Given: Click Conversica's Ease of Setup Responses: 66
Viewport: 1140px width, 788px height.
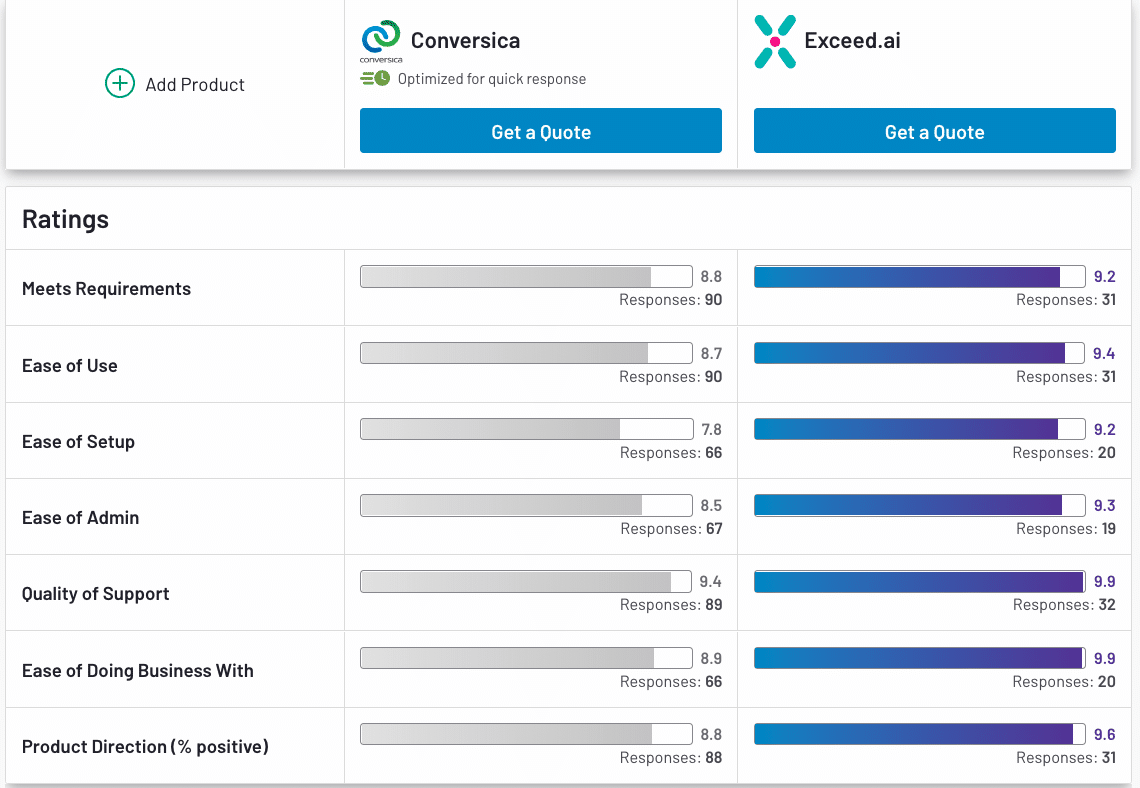Looking at the screenshot, I should click(671, 453).
